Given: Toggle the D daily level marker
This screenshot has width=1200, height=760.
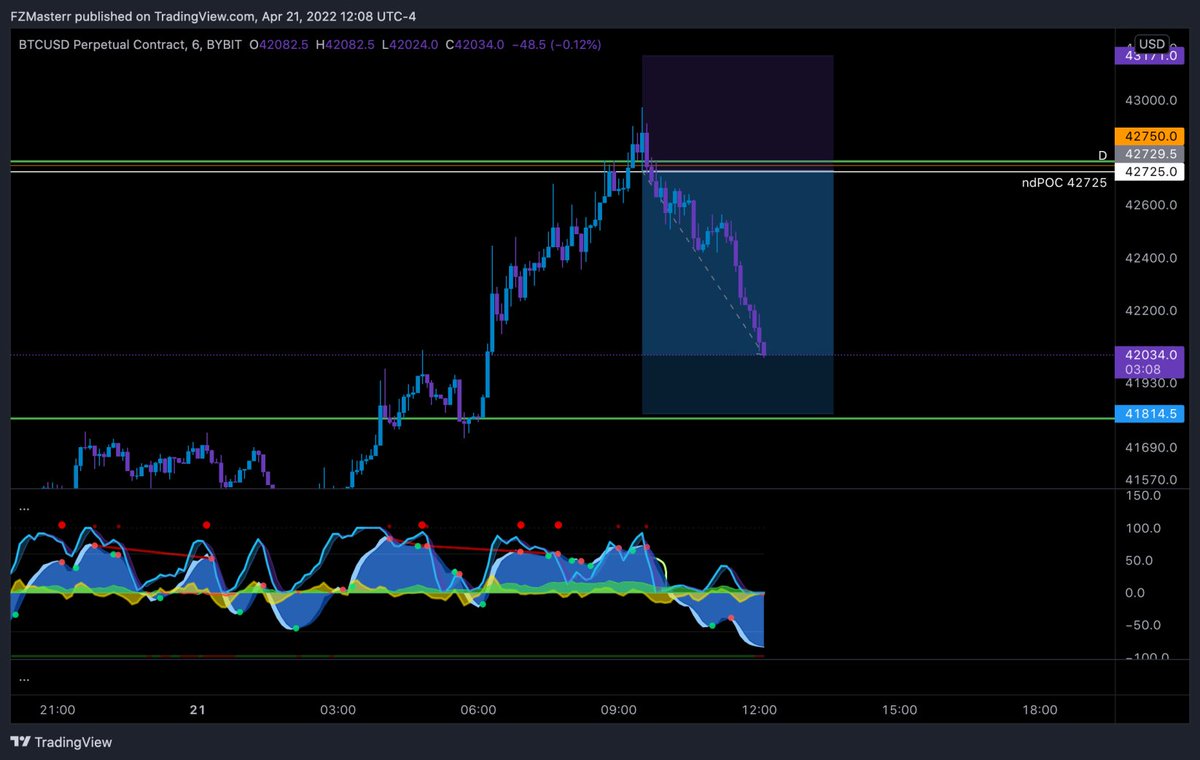Looking at the screenshot, I should (x=1102, y=156).
